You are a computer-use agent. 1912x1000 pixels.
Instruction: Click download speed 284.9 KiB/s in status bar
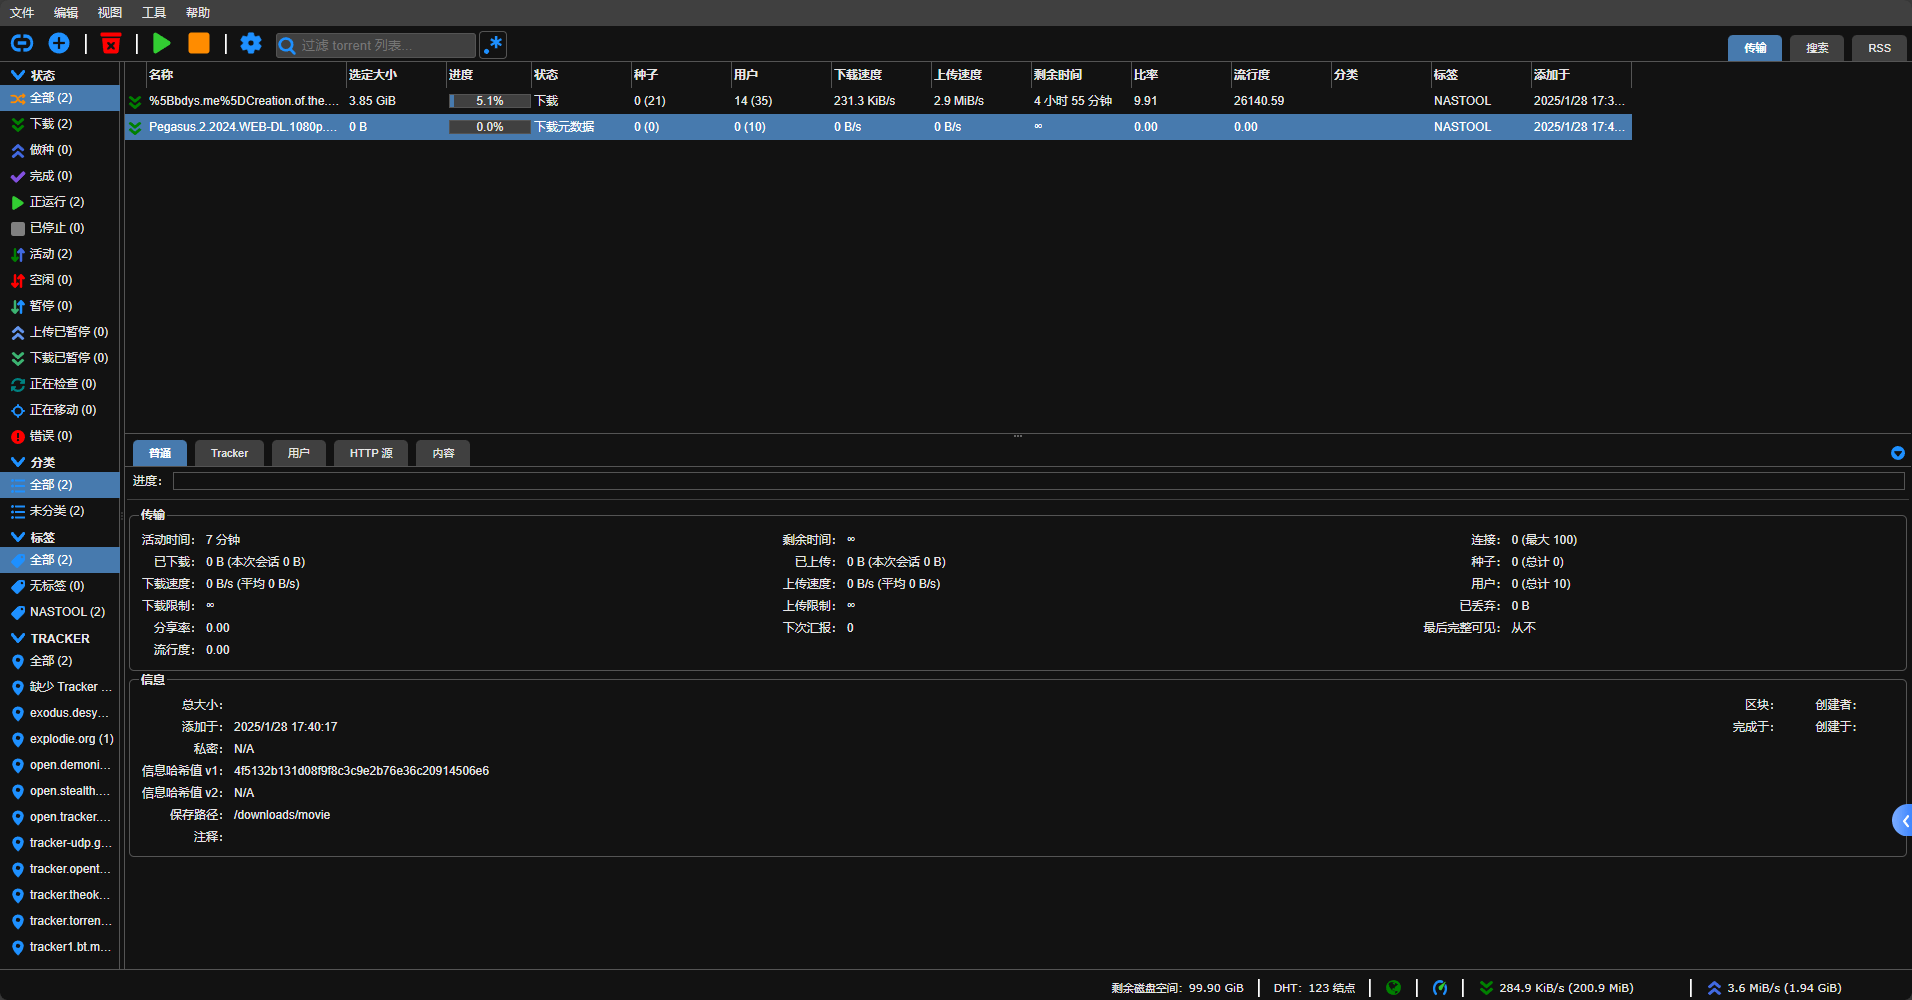pos(1556,988)
